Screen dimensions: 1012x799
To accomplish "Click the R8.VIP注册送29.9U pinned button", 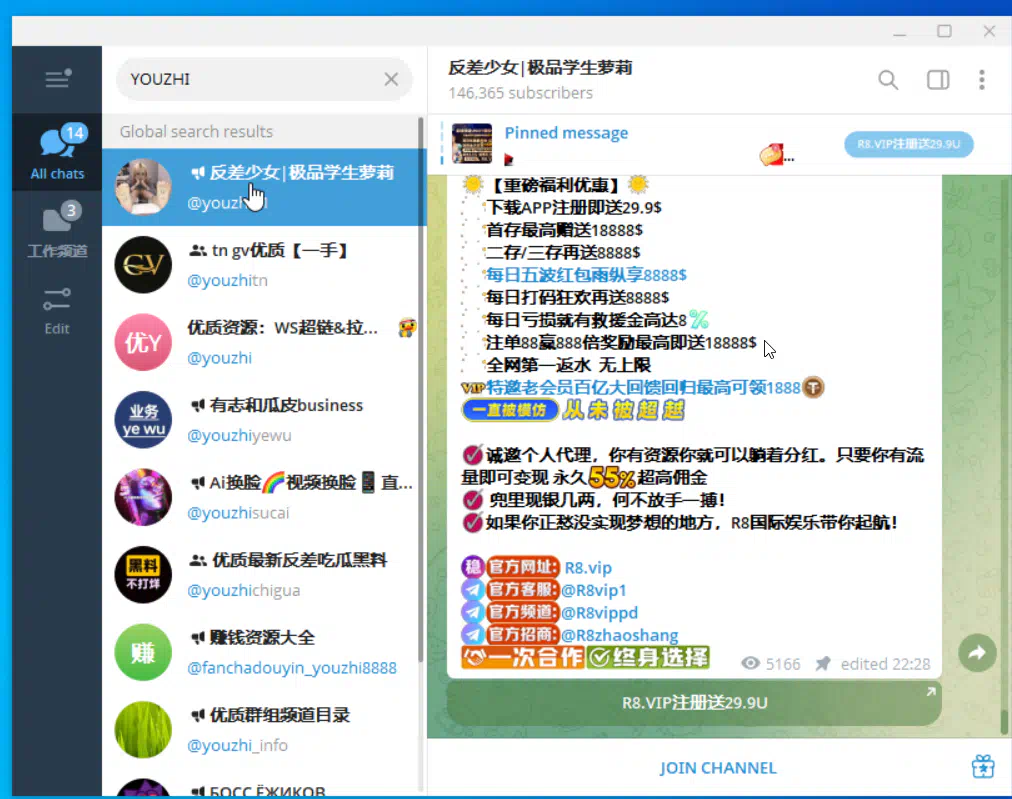I will 909,144.
